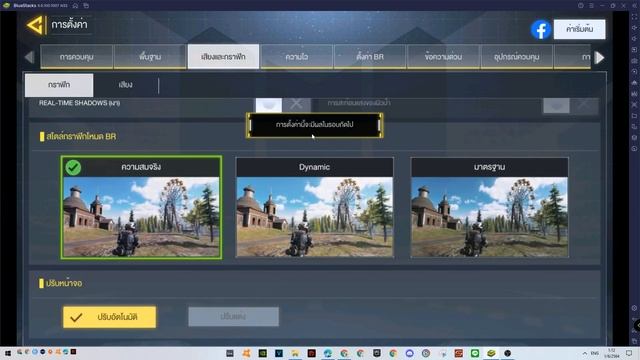Click the มาตรฐาน style preview image
The width and height of the screenshot is (640, 360).
(489, 217)
